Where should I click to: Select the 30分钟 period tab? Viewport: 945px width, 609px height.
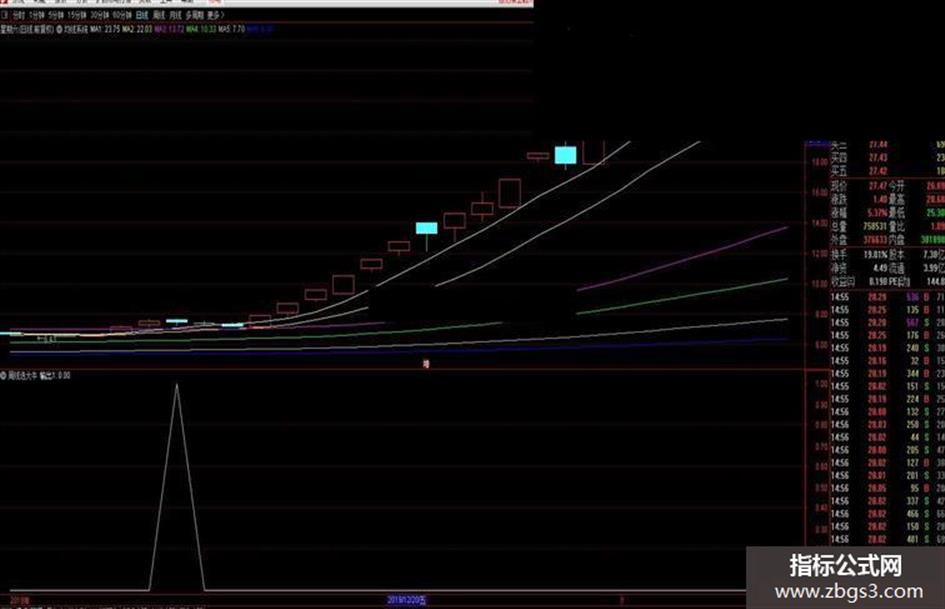pyautogui.click(x=99, y=15)
